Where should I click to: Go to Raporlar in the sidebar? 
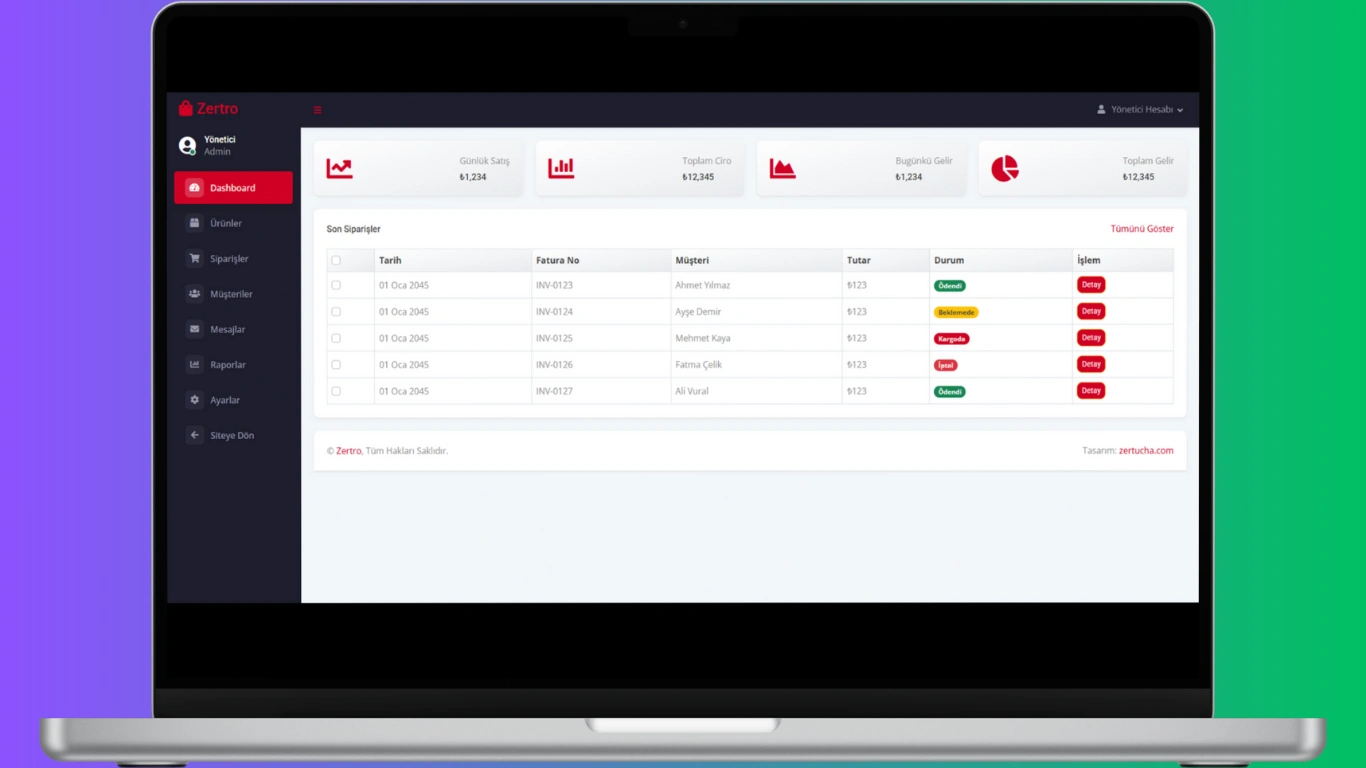pos(228,365)
